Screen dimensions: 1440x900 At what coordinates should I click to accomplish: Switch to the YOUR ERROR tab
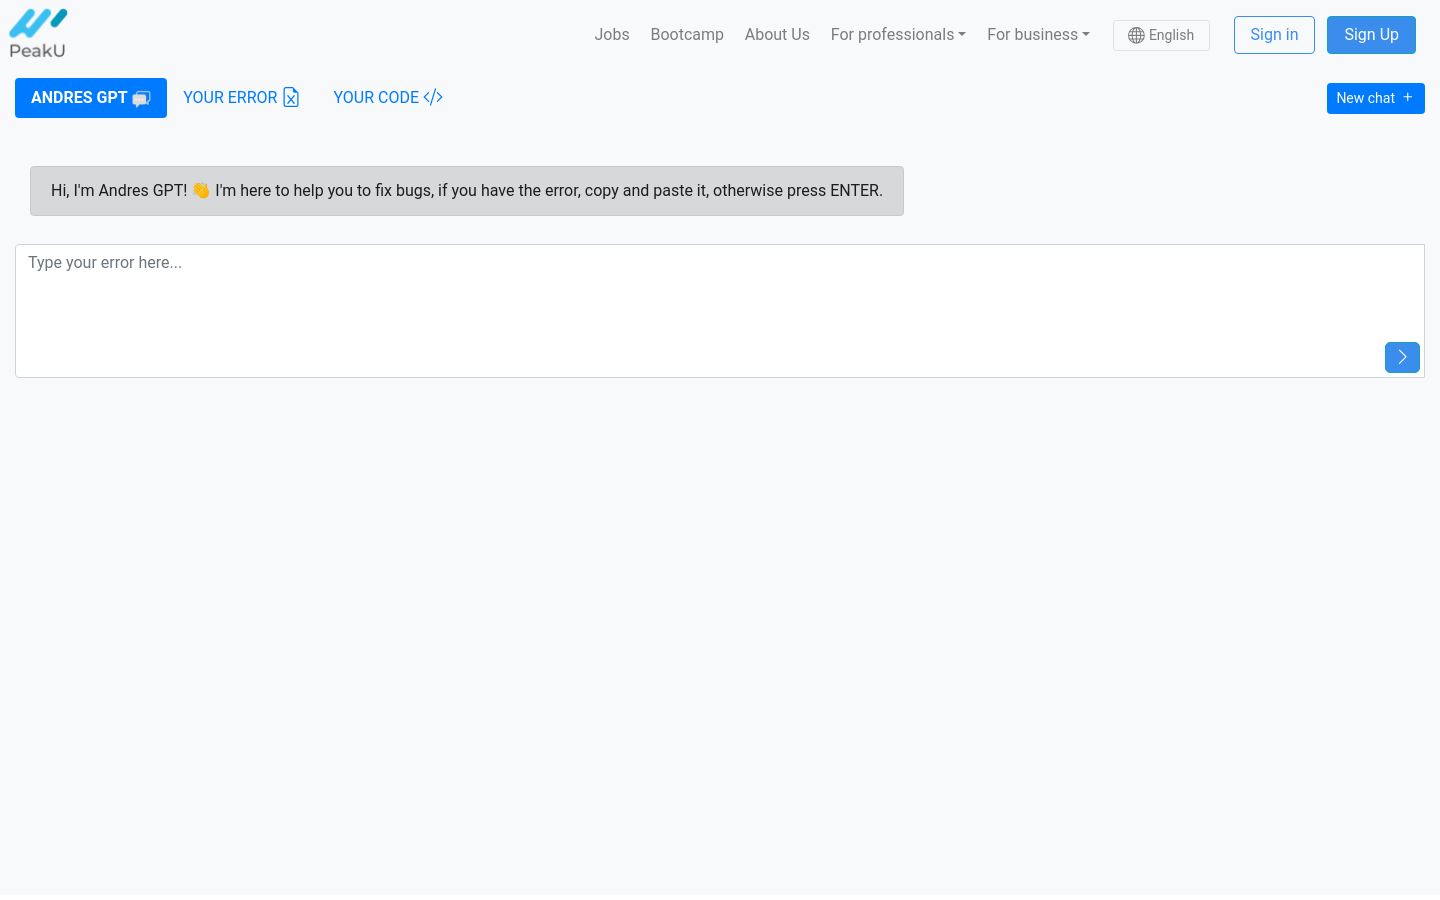pyautogui.click(x=230, y=98)
